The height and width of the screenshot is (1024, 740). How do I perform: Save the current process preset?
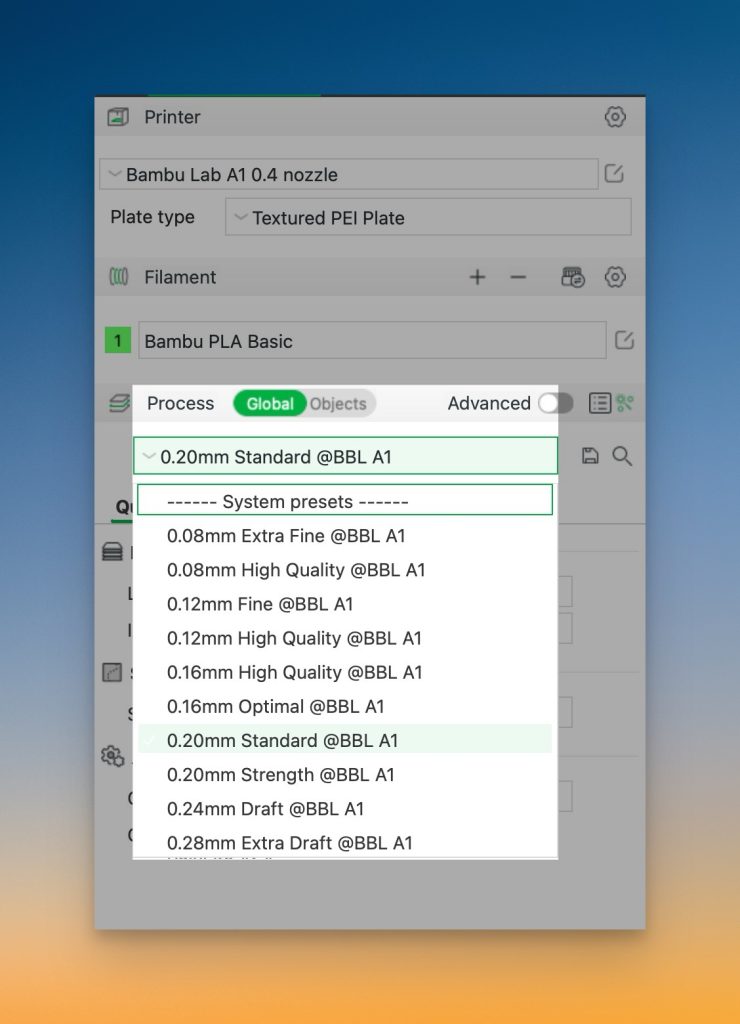(x=590, y=456)
